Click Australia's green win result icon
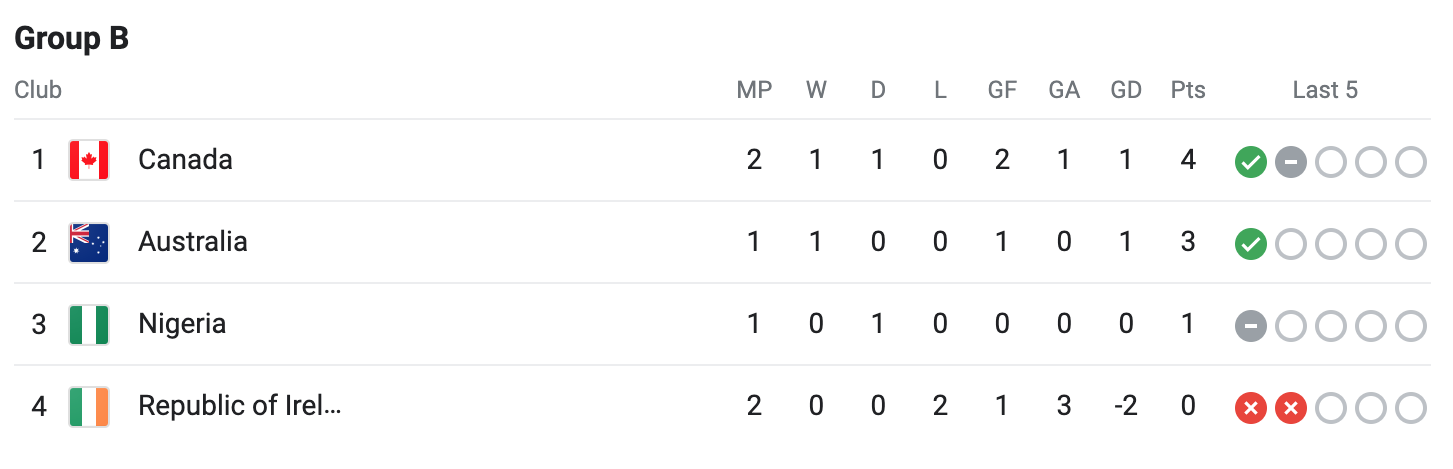Viewport: 1453px width, 469px height. [1251, 243]
